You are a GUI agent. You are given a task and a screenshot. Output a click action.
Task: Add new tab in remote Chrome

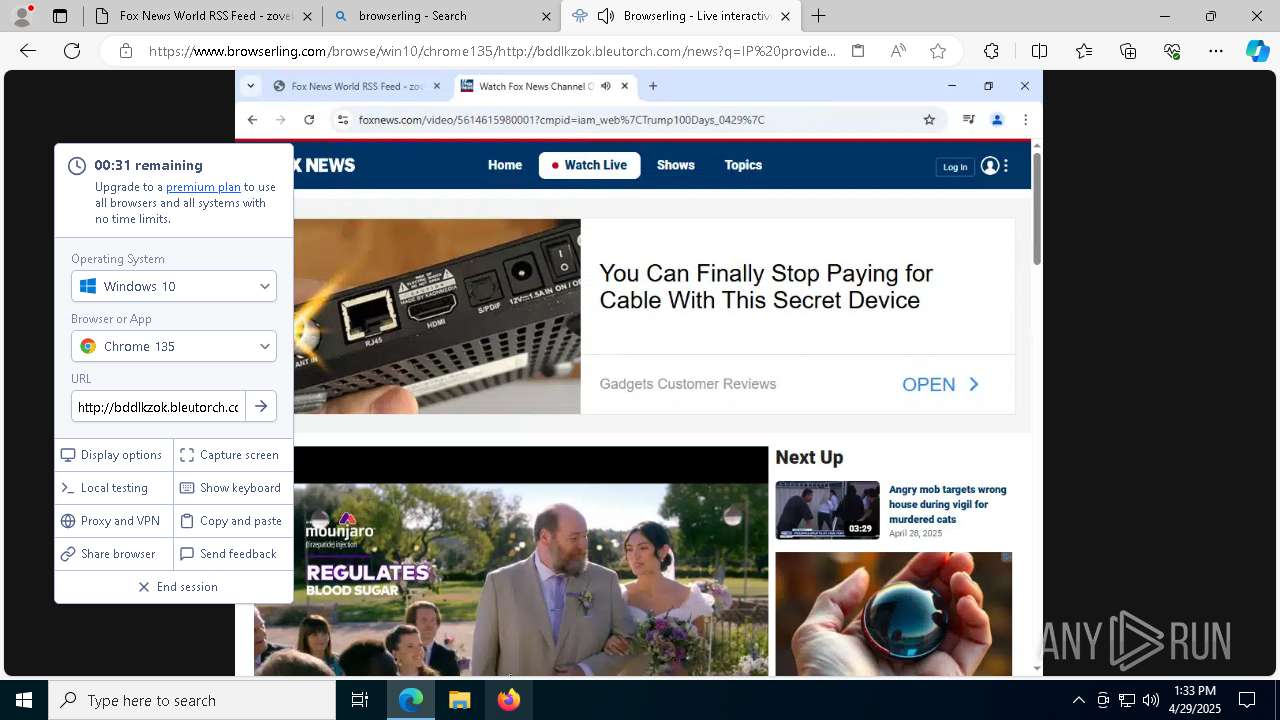(x=653, y=86)
